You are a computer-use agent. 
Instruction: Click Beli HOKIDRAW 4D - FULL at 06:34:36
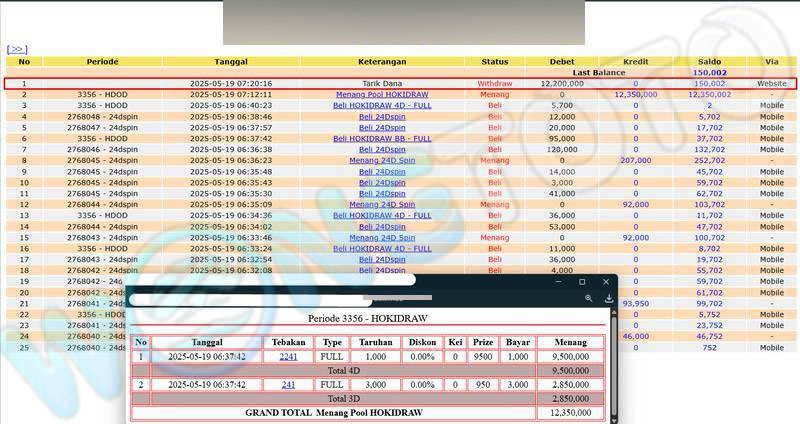point(382,215)
